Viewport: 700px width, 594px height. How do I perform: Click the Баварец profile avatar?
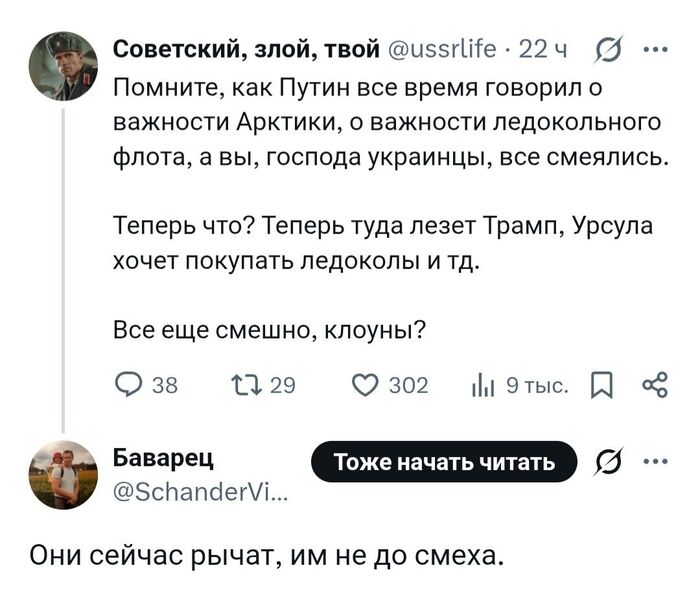point(63,474)
